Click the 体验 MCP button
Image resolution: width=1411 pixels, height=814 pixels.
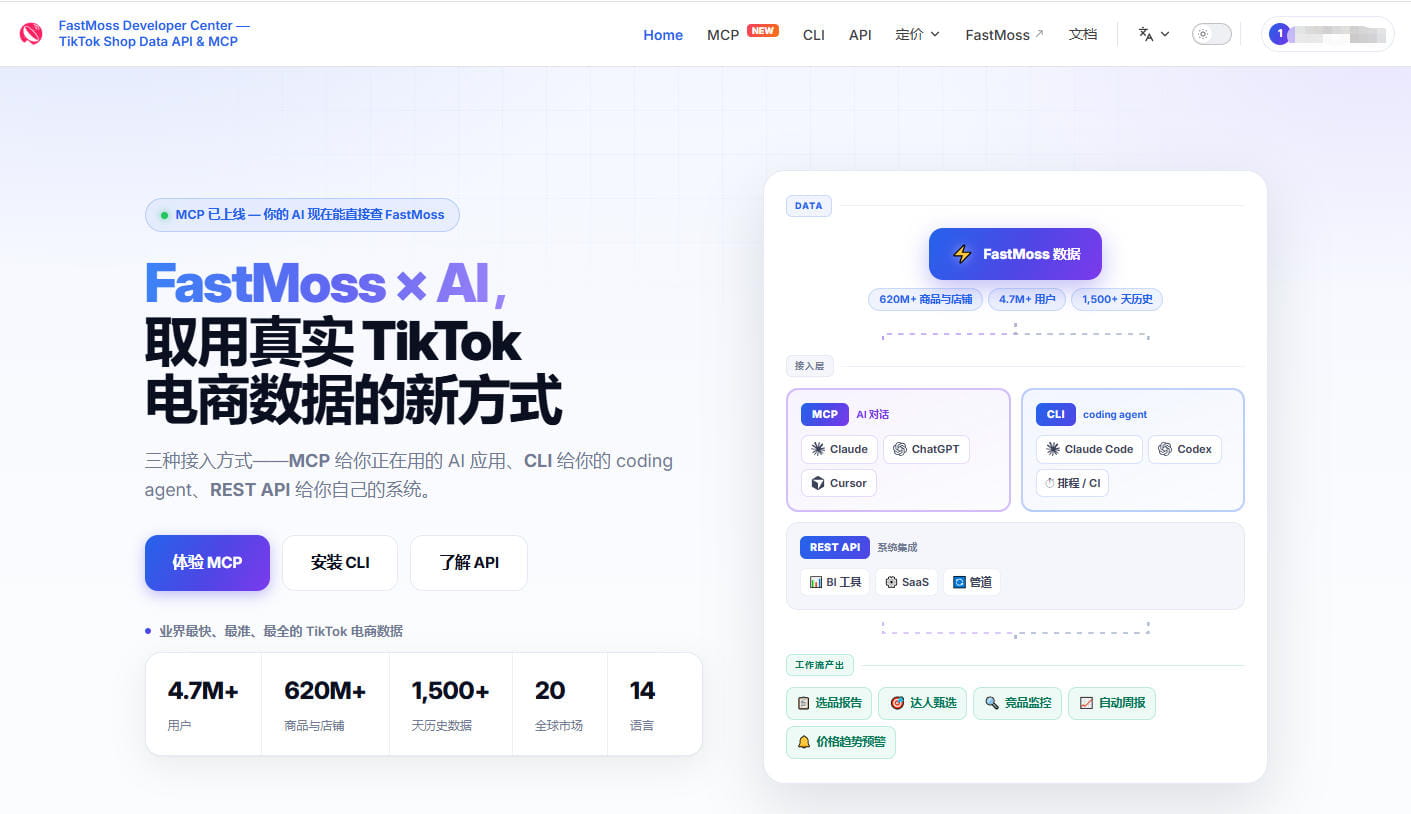coord(207,563)
